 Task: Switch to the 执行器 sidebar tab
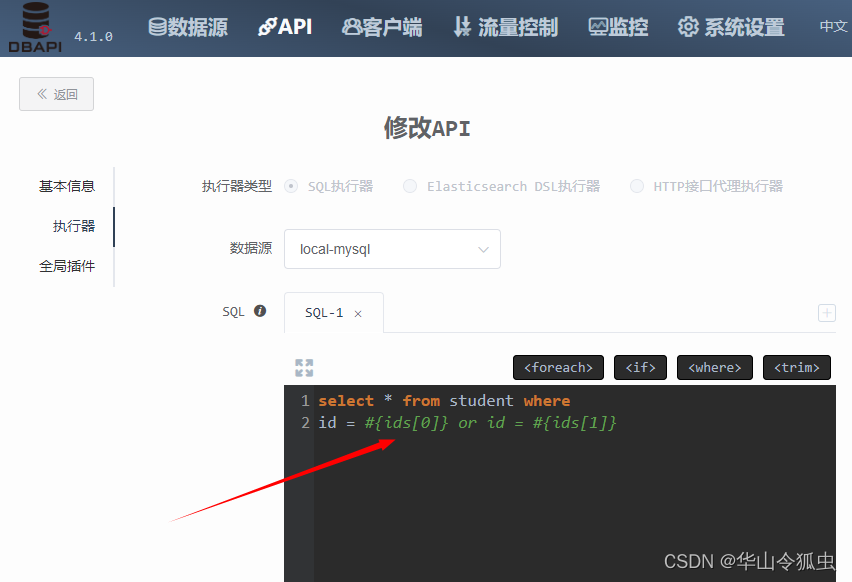pos(75,226)
